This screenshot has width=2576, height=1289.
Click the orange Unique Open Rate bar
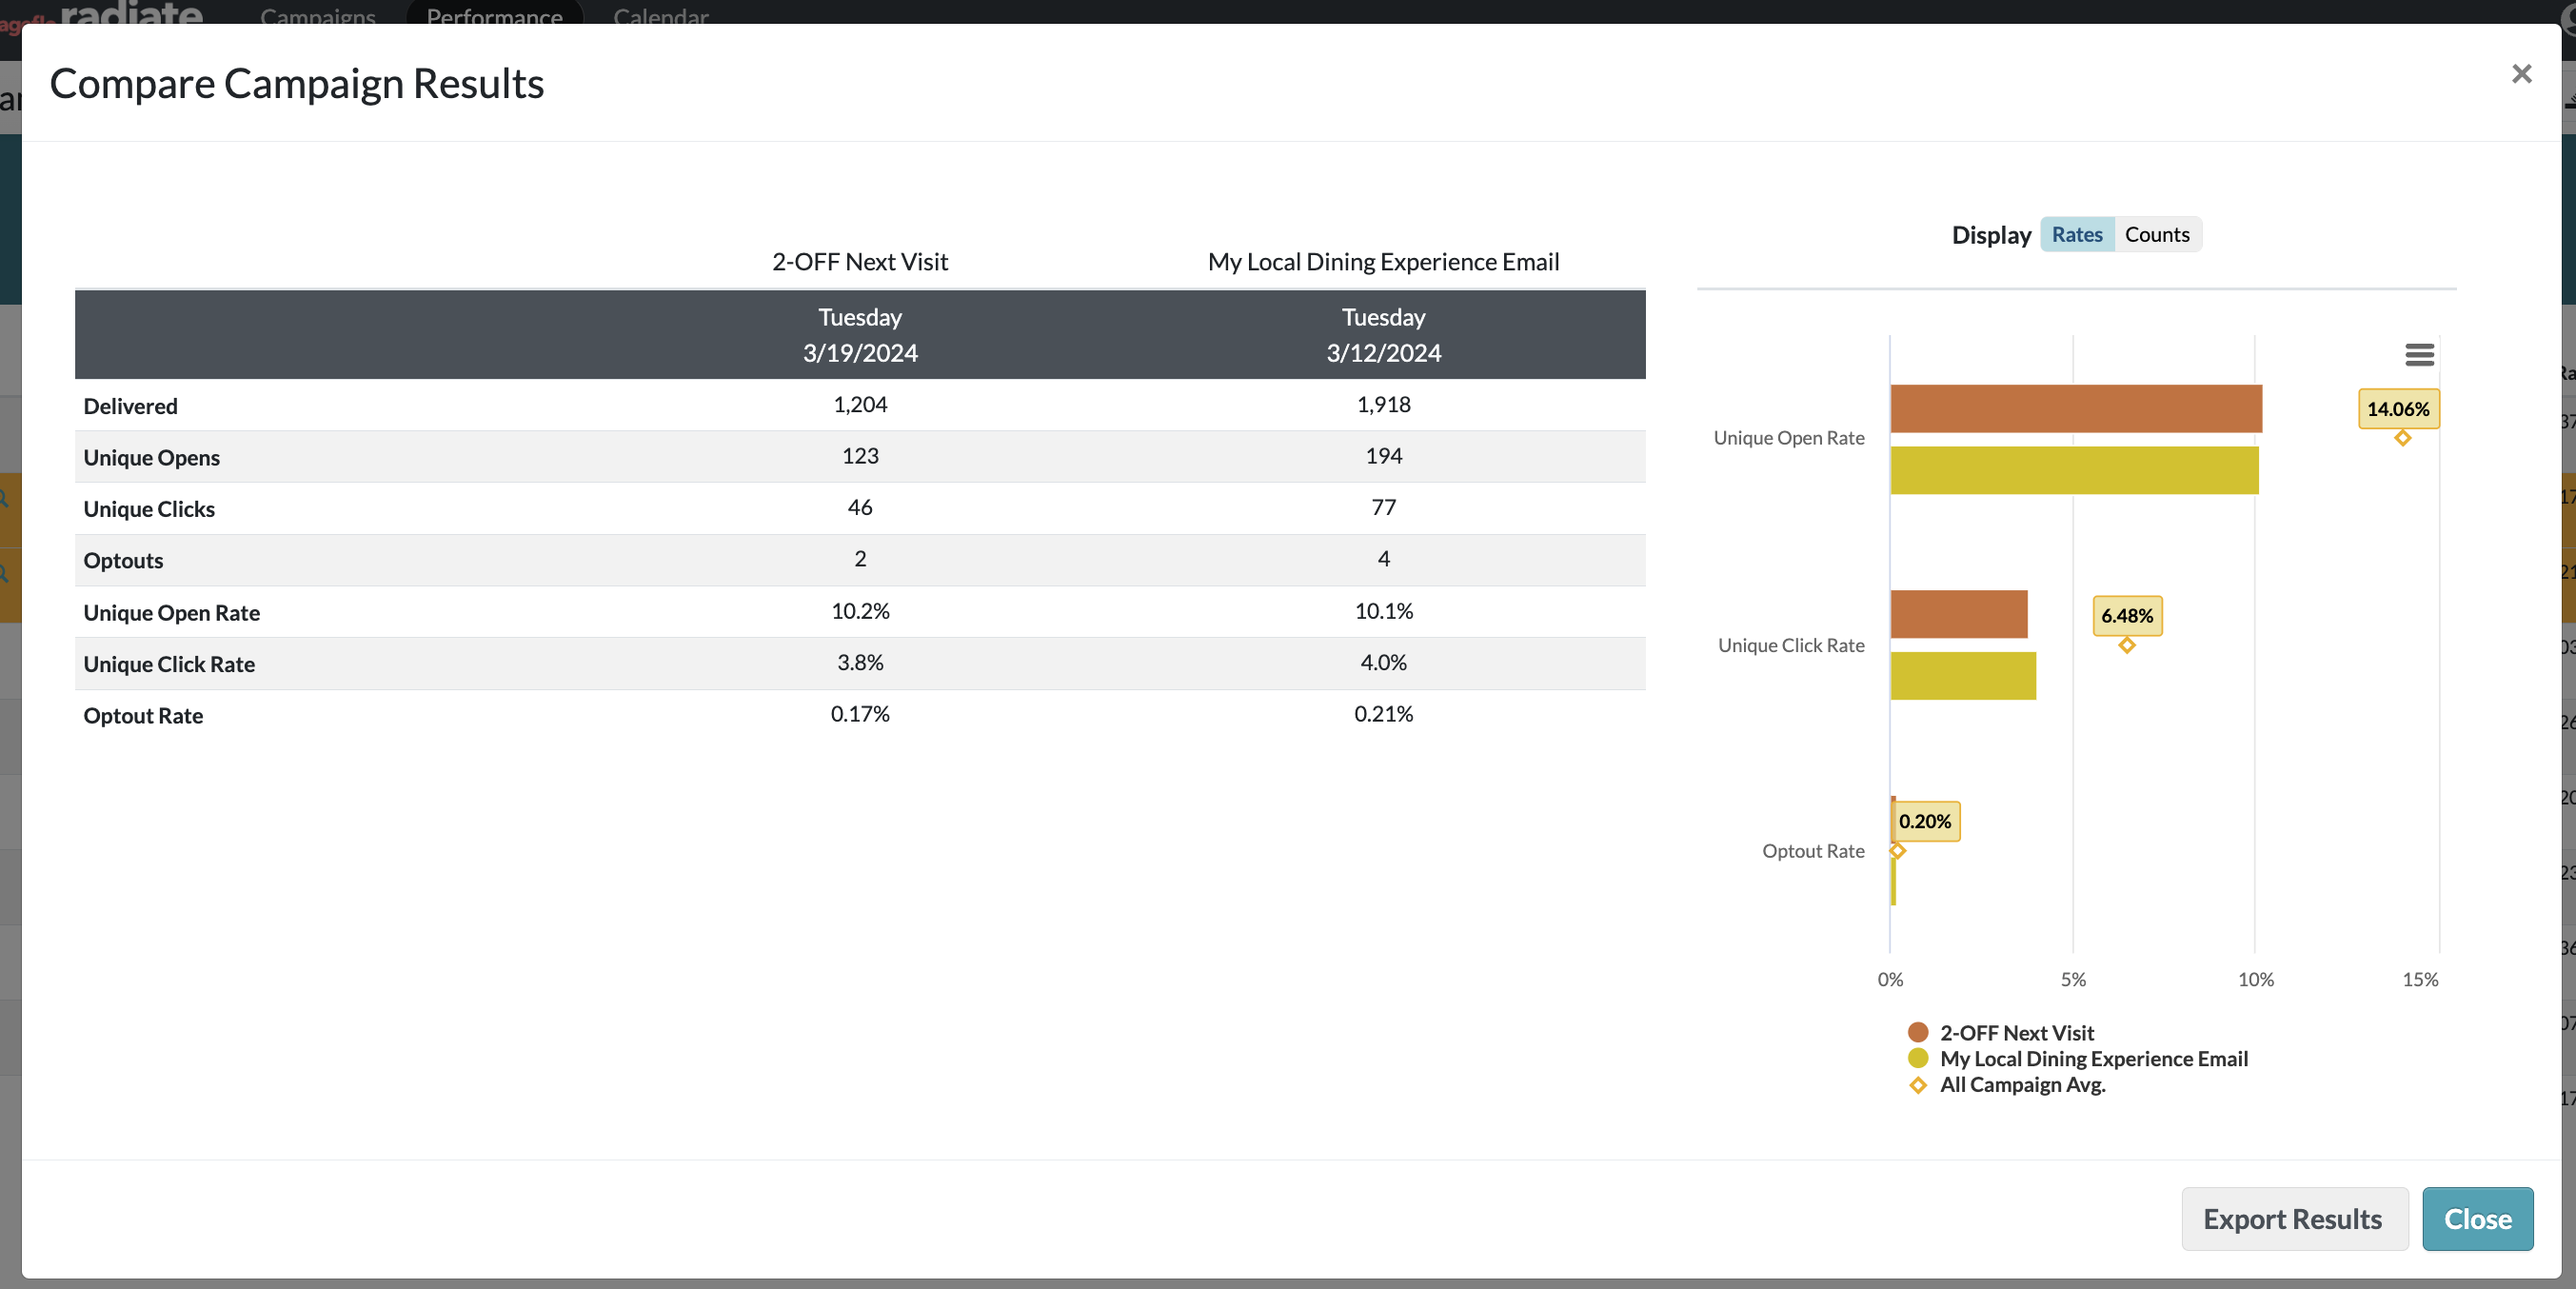[2075, 409]
